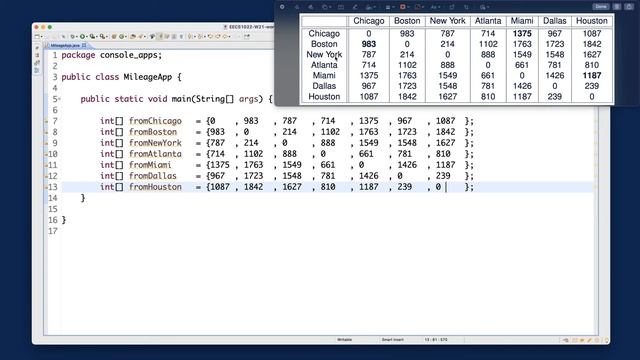The width and height of the screenshot is (640, 360).
Task: Click the Sign signature tool in markup toolbar
Action: coord(369,7)
